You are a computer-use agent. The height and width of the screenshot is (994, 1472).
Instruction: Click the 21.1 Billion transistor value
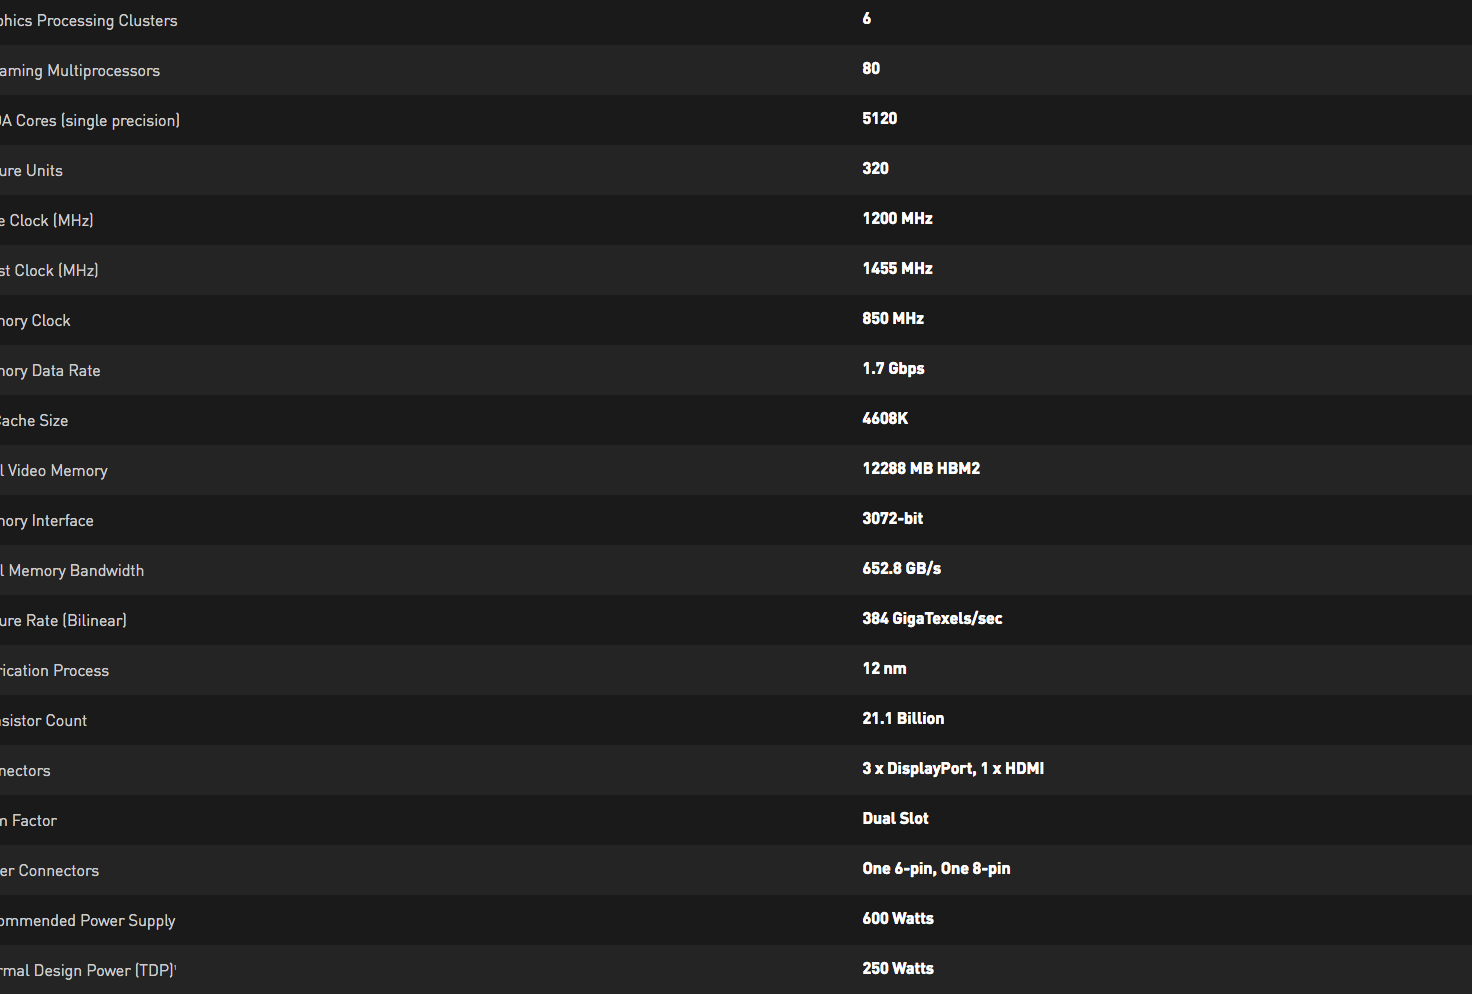903,719
